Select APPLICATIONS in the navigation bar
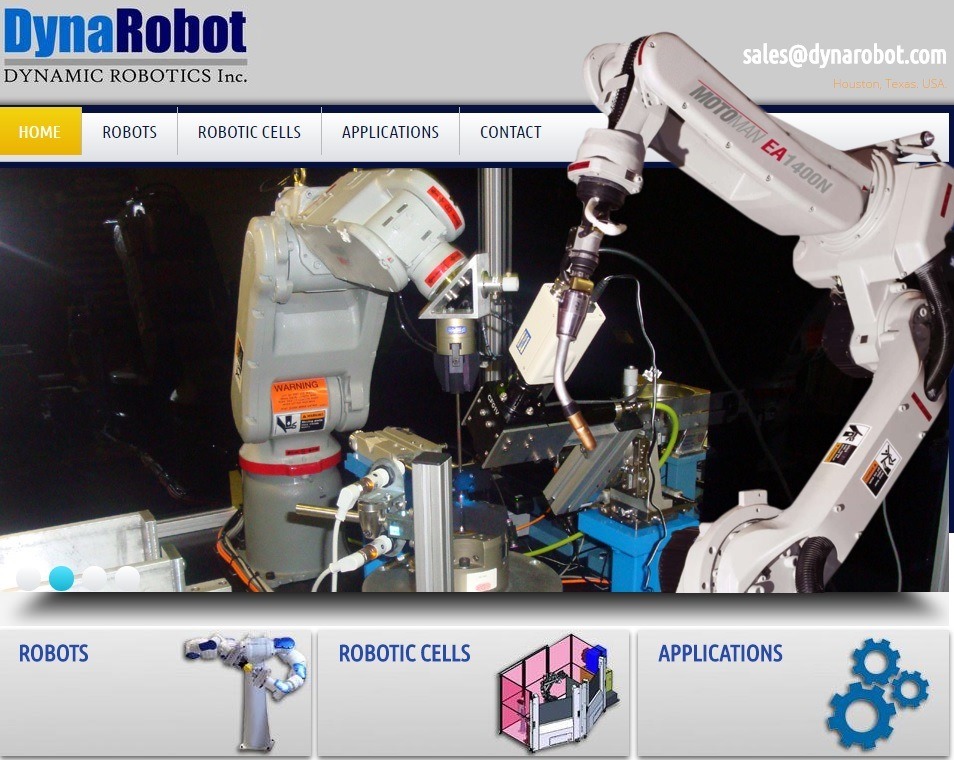Viewport: 954px width, 760px height. (390, 132)
